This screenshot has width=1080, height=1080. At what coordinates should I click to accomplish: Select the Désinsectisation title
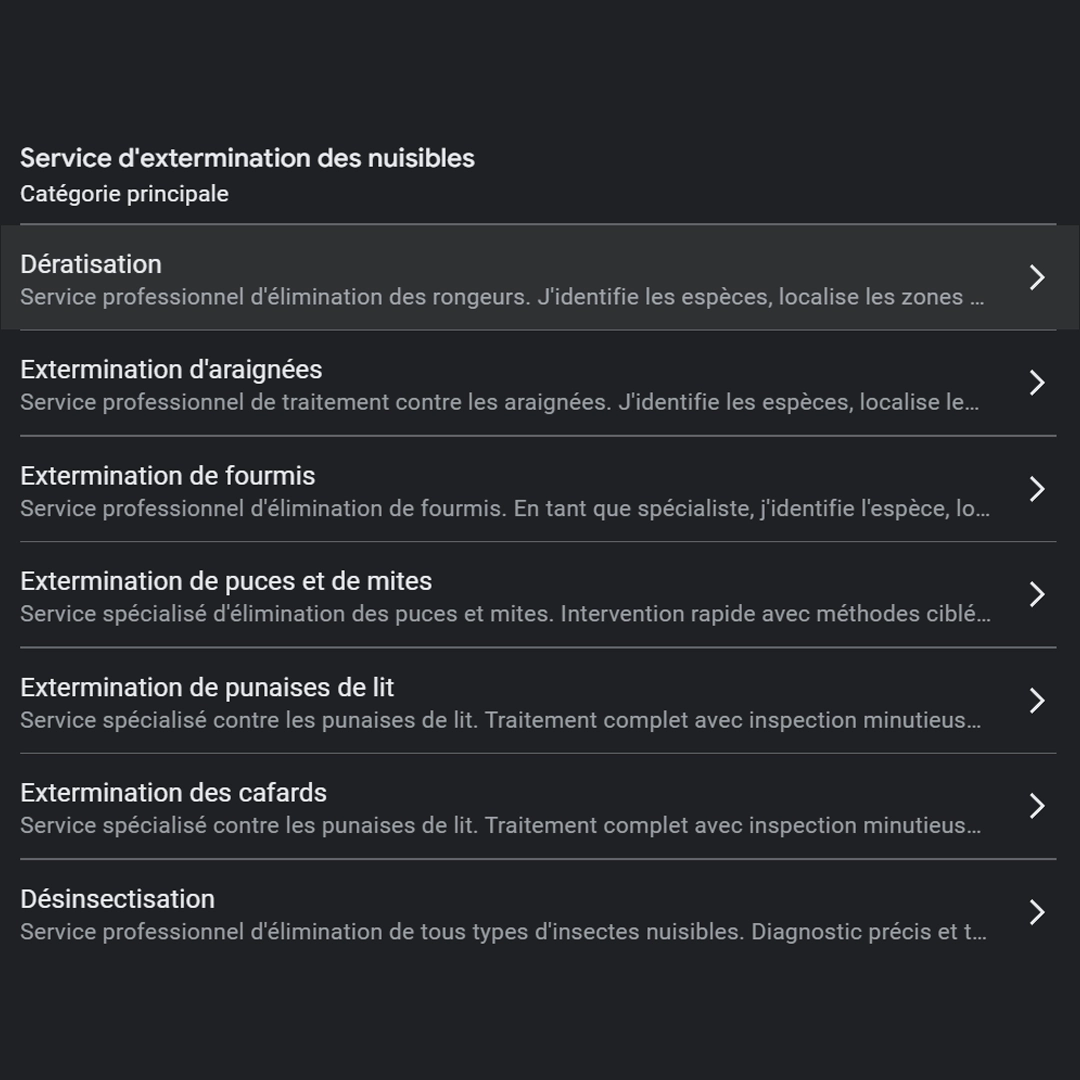point(117,899)
